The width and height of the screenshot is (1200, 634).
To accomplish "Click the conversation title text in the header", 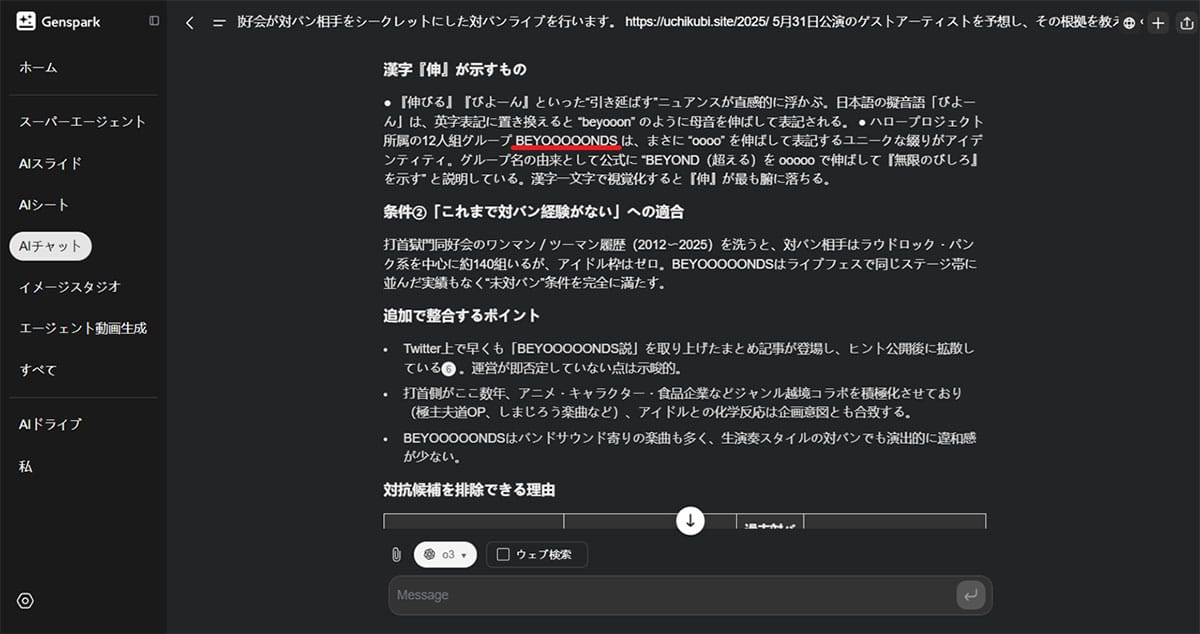I will point(676,22).
